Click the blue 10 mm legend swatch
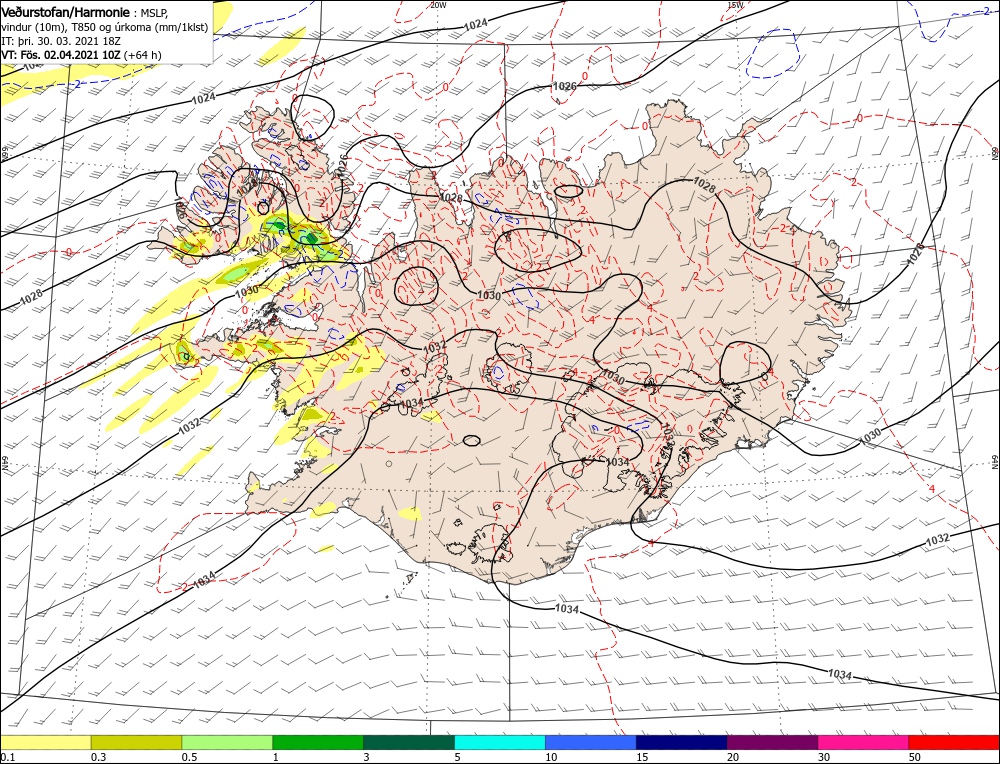The width and height of the screenshot is (1000, 764). [x=591, y=742]
